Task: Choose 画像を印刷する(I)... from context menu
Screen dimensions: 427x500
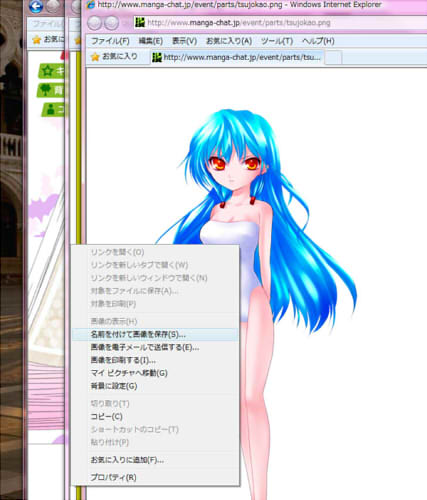Action: (x=155, y=360)
